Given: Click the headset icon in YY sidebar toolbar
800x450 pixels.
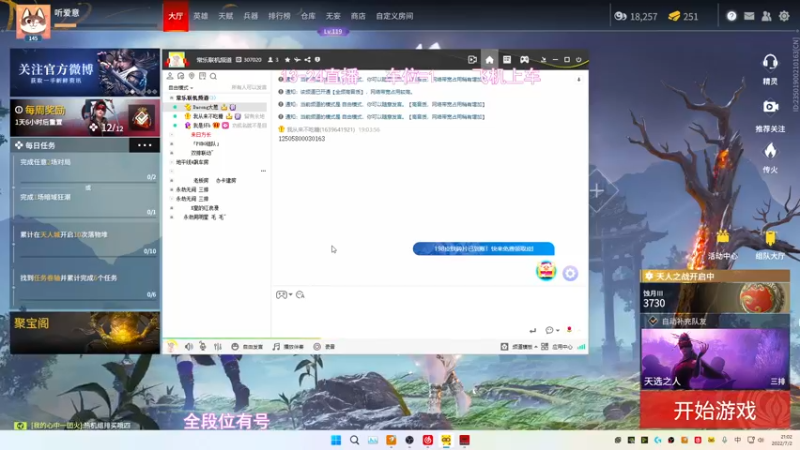Looking at the screenshot, I should pyautogui.click(x=181, y=76).
